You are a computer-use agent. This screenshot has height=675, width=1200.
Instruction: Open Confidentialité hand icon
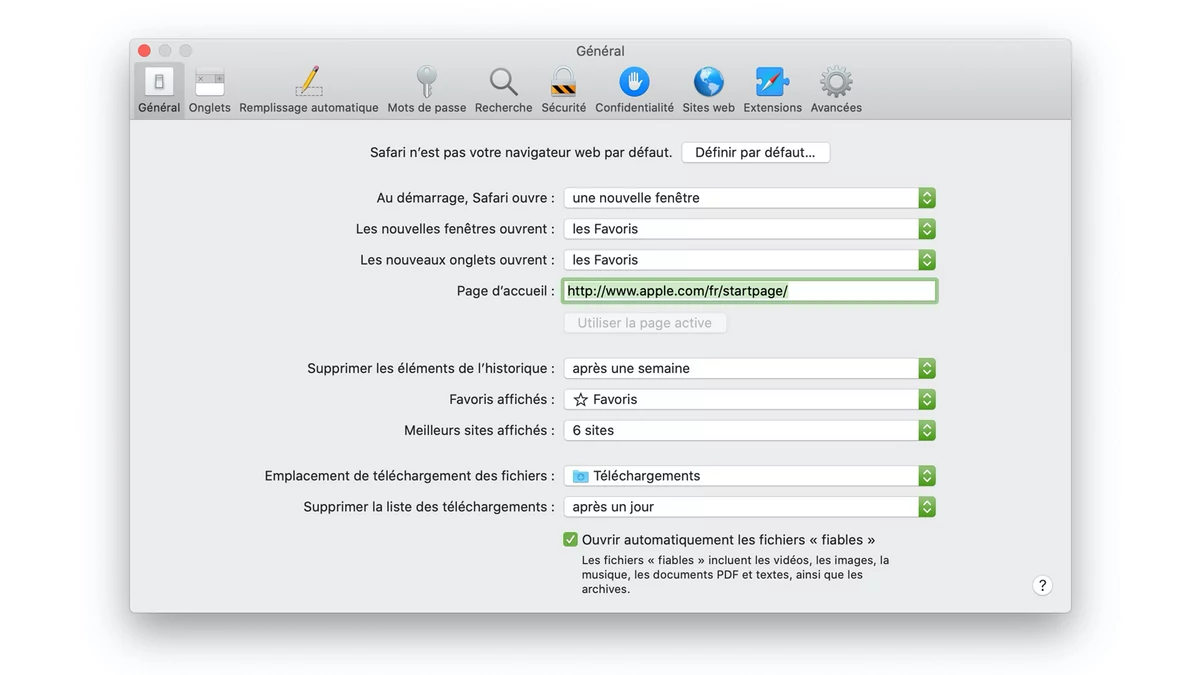[x=634, y=82]
